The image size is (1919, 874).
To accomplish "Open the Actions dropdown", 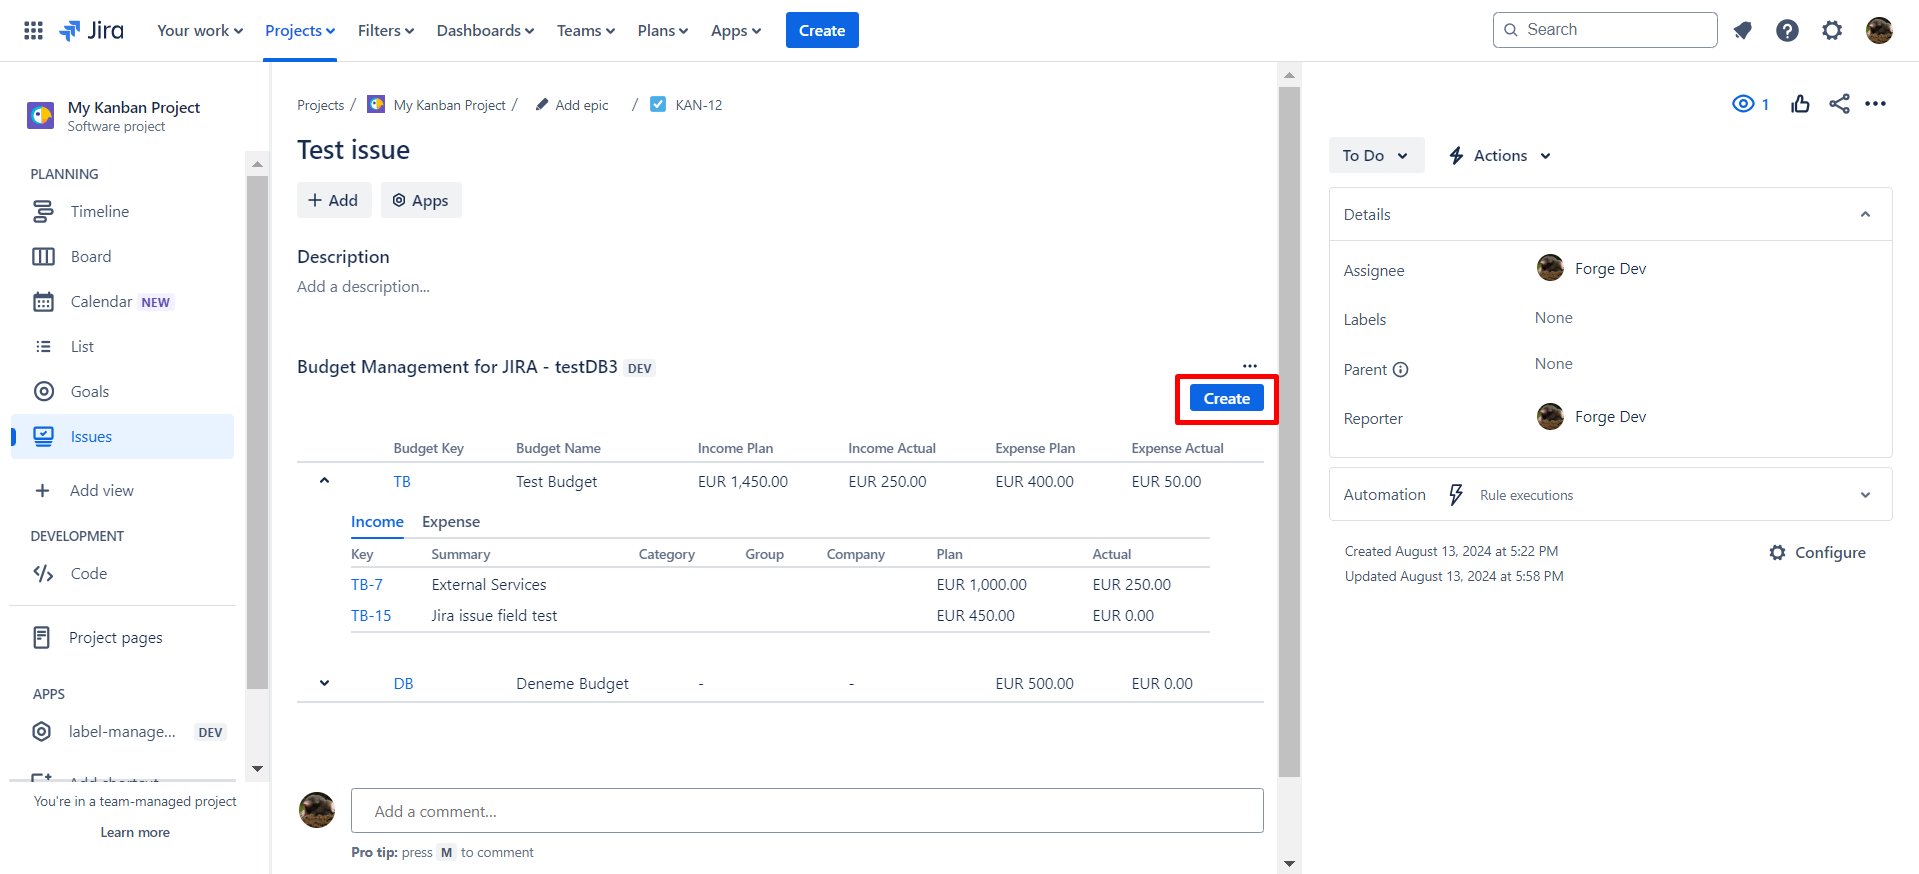I will coord(1500,156).
